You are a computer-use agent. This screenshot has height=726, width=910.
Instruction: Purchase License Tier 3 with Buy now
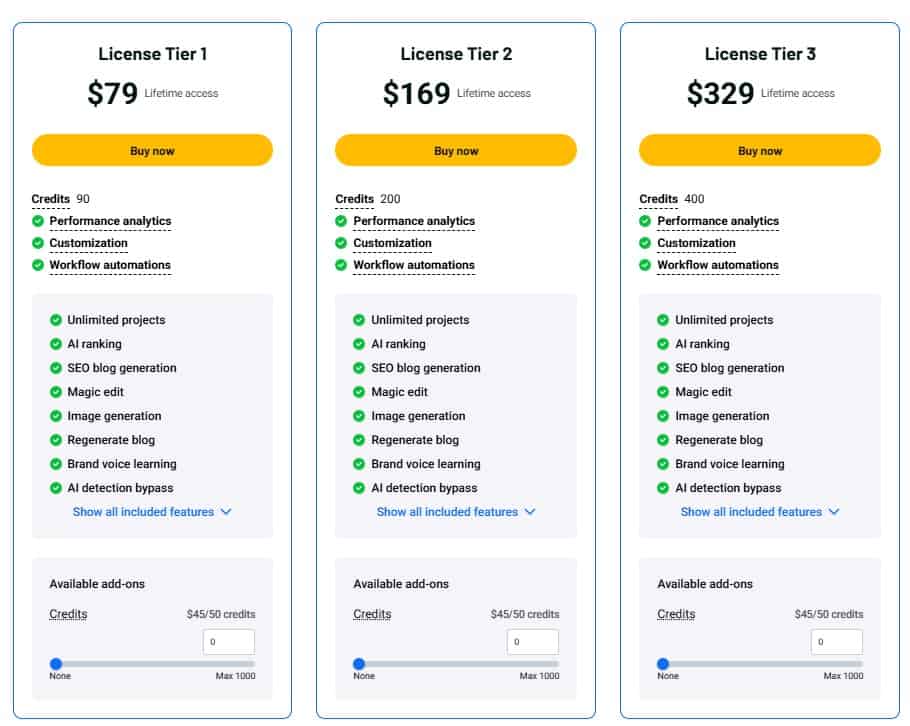760,151
